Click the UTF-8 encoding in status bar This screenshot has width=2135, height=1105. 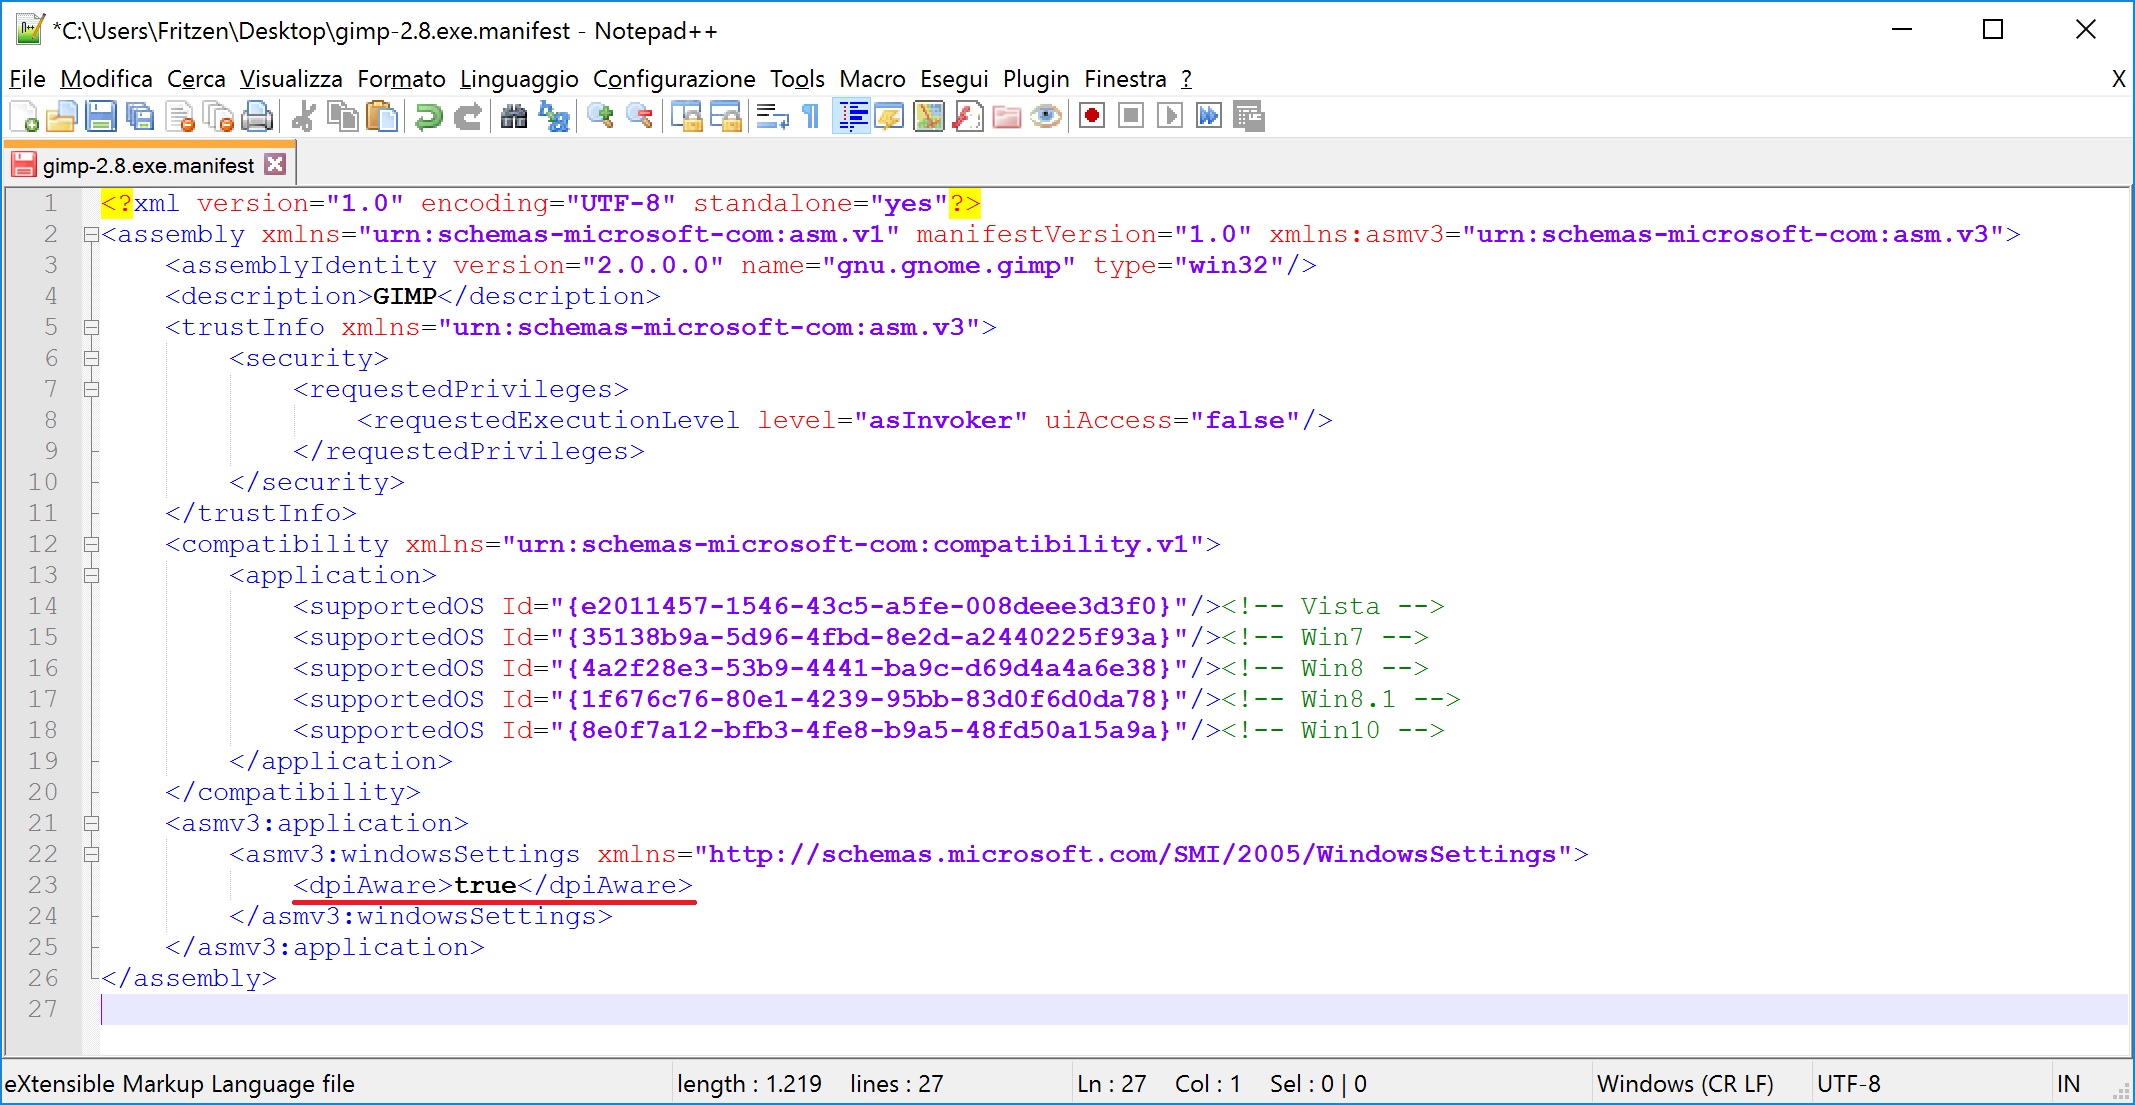click(1848, 1084)
